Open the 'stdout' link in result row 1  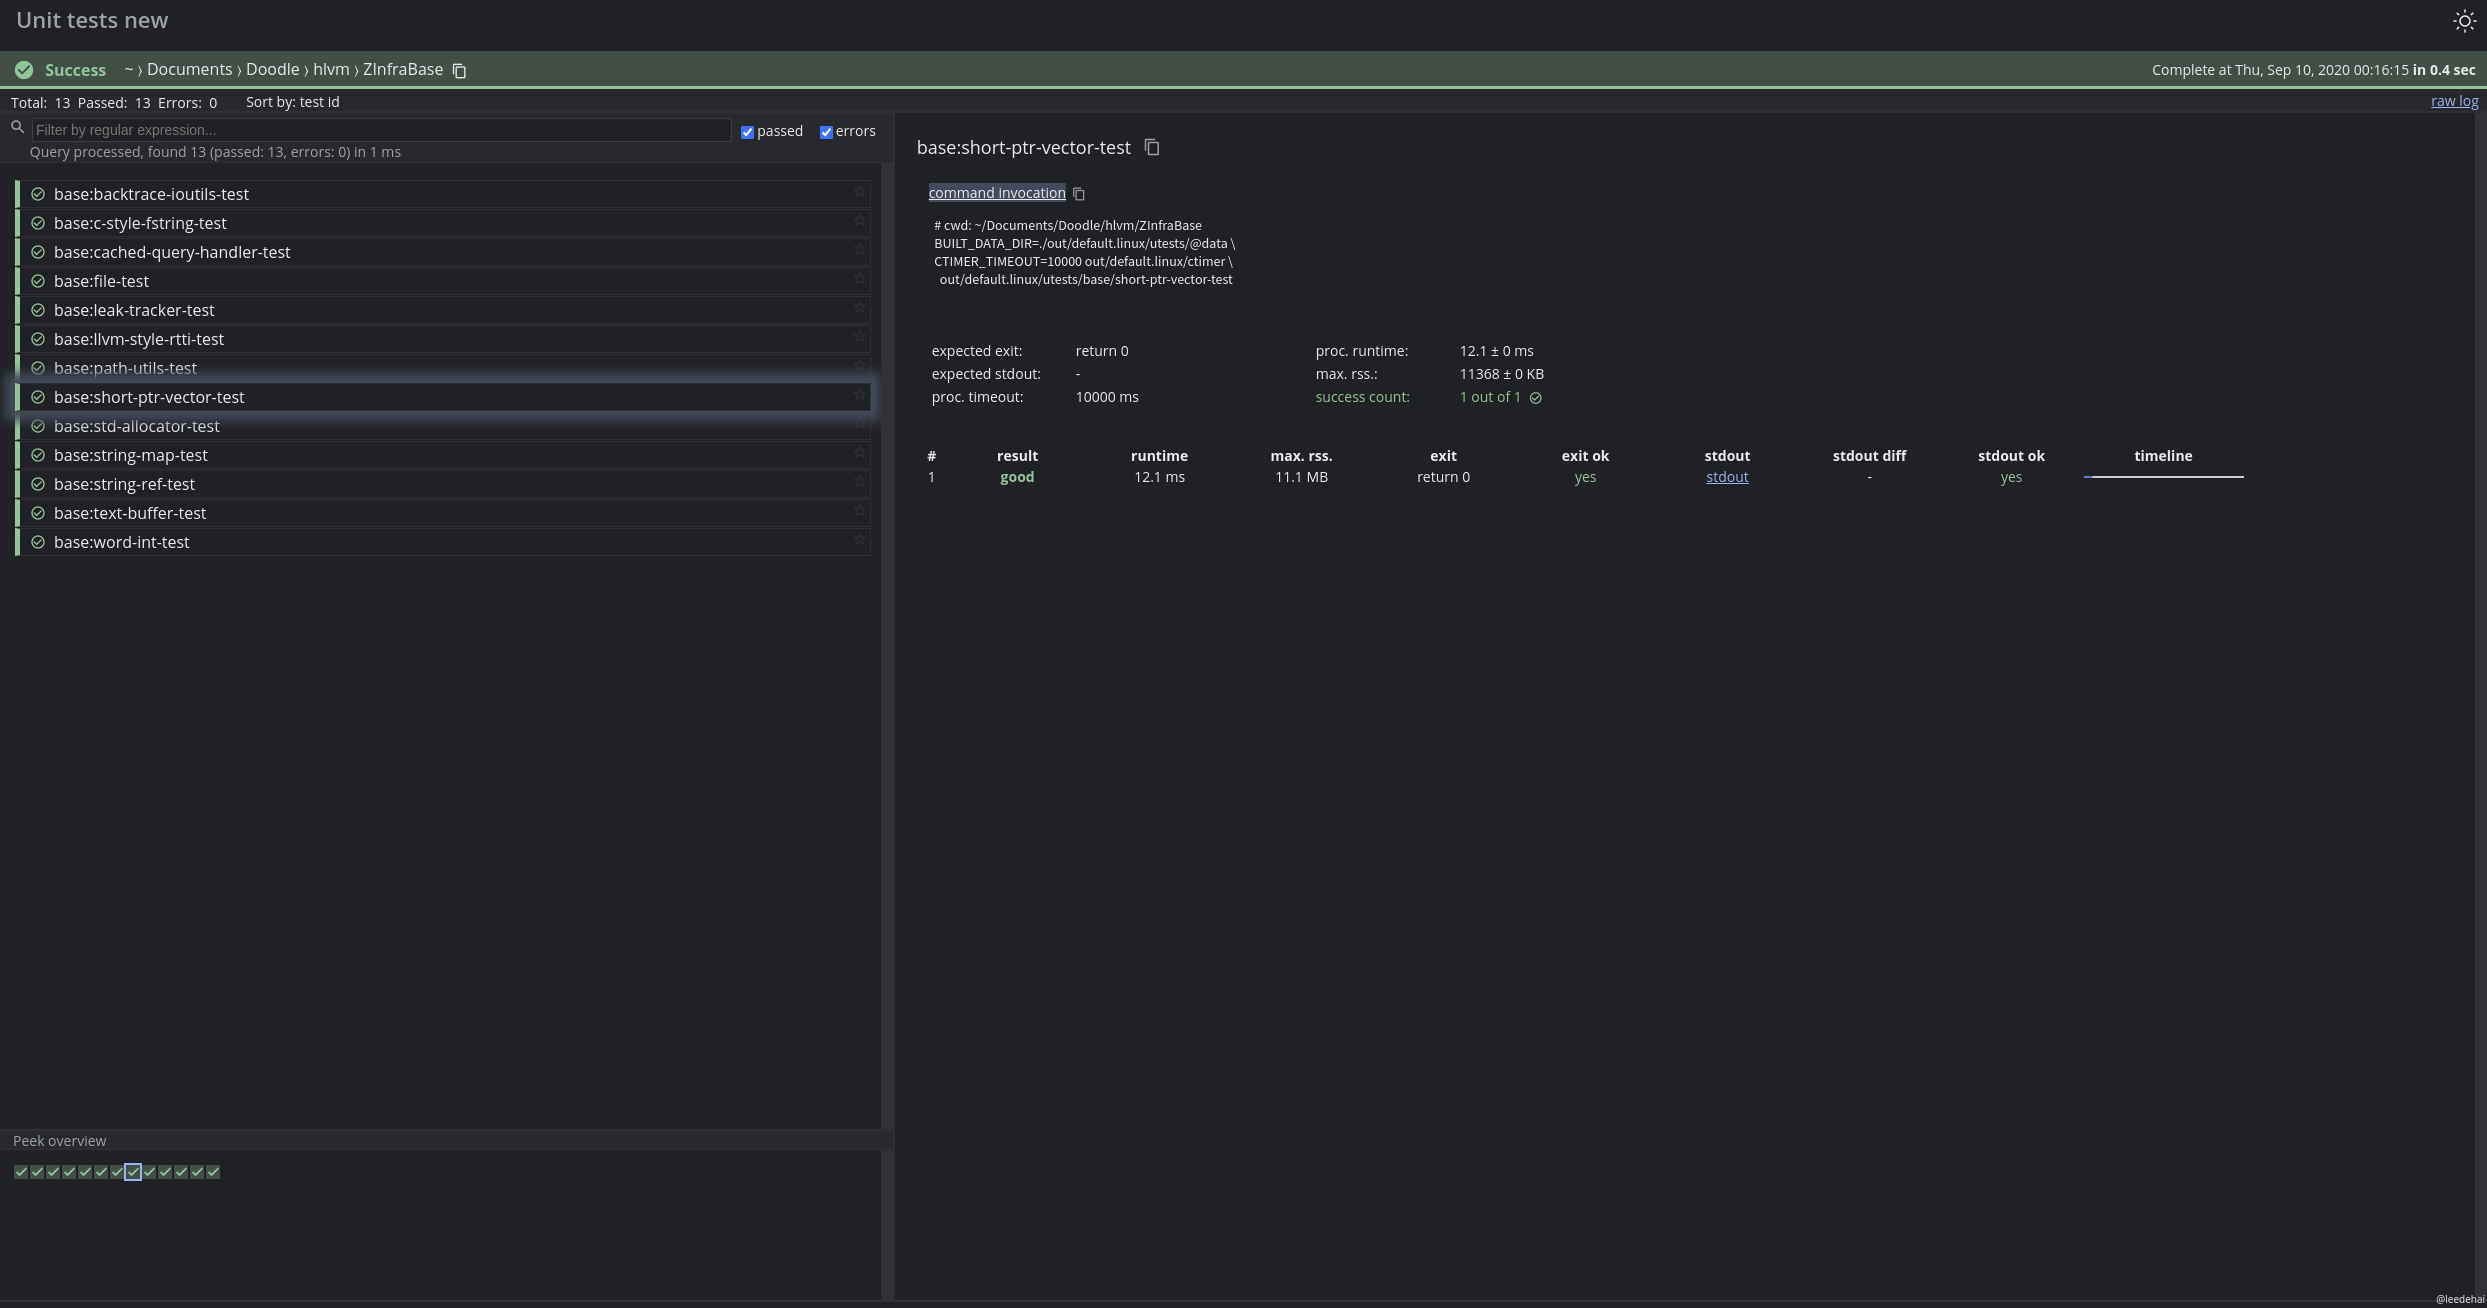[1727, 477]
